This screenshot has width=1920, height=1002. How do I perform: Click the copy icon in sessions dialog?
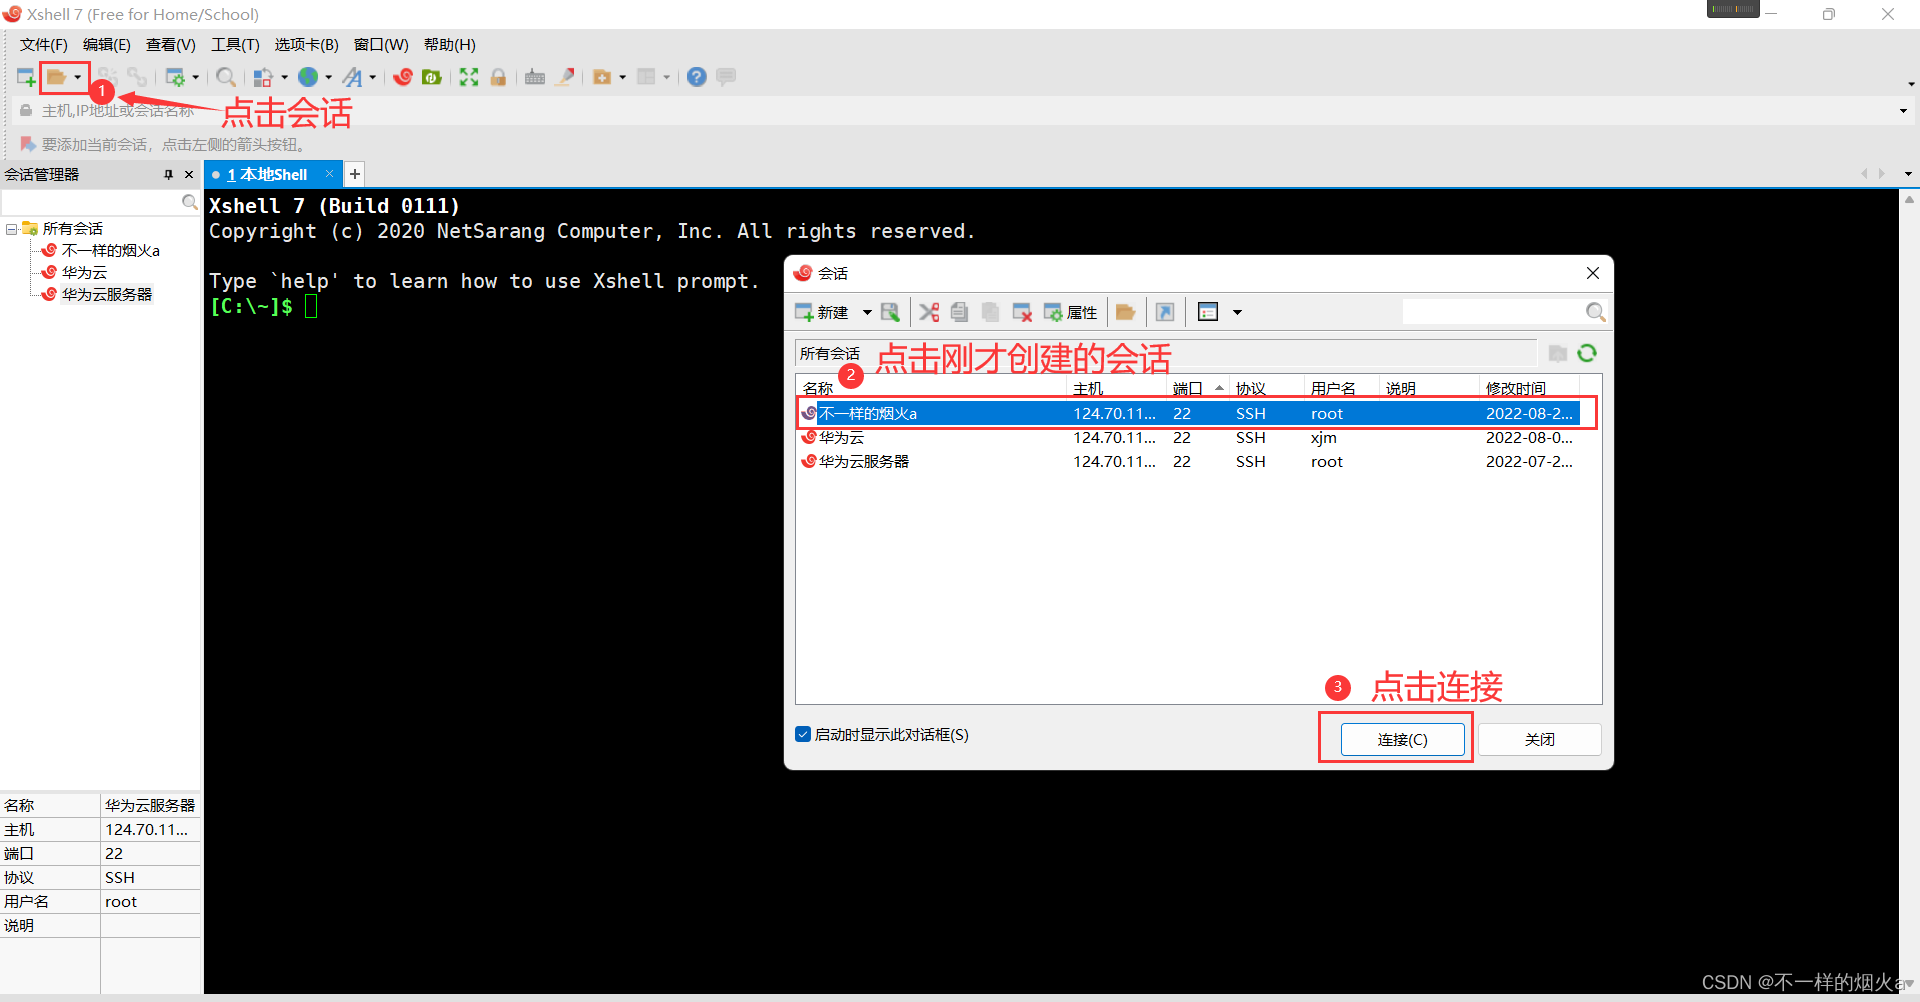pyautogui.click(x=959, y=313)
